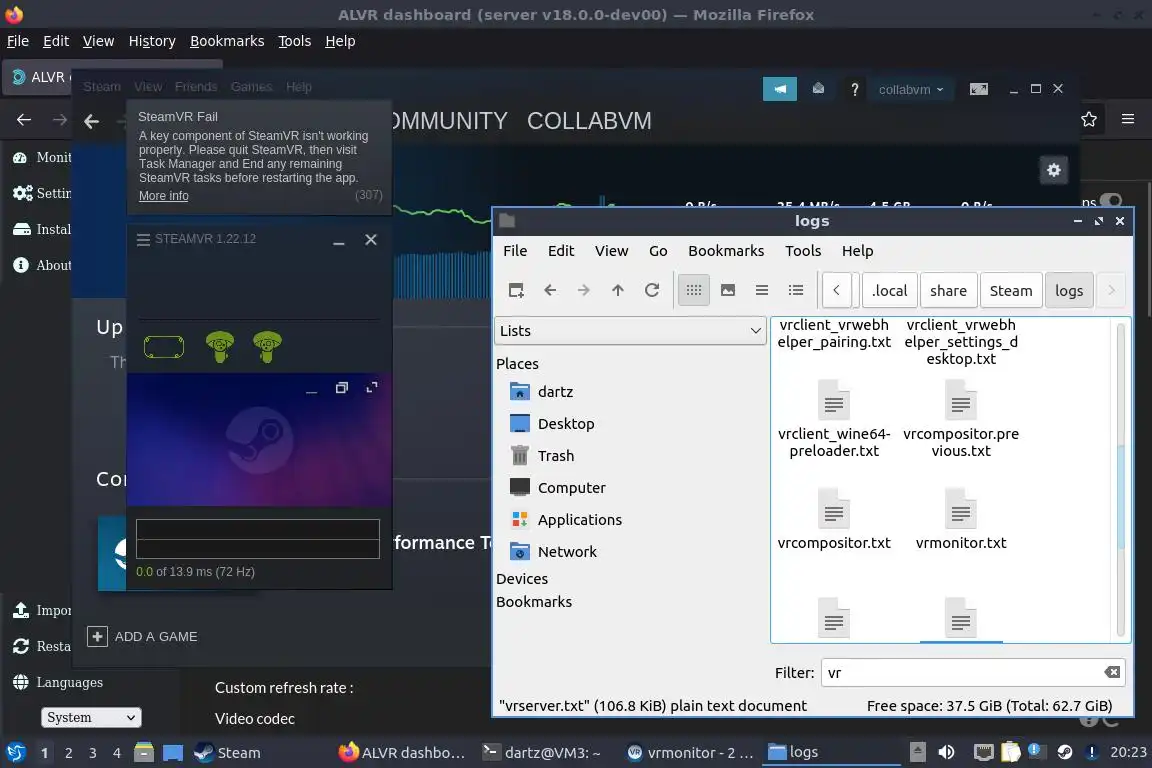The height and width of the screenshot is (768, 1152).
Task: Open the System language dropdown
Action: [x=91, y=717]
